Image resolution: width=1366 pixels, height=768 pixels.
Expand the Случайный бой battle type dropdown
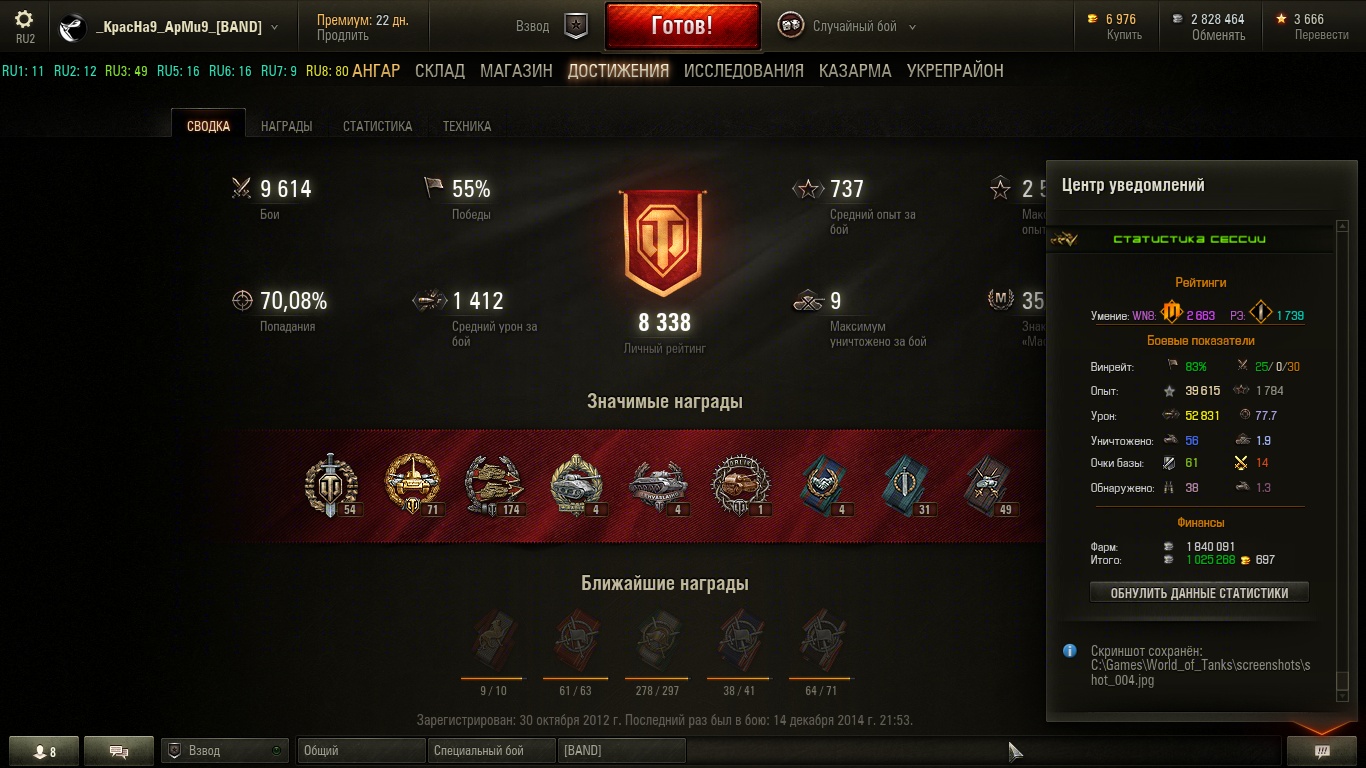click(912, 28)
